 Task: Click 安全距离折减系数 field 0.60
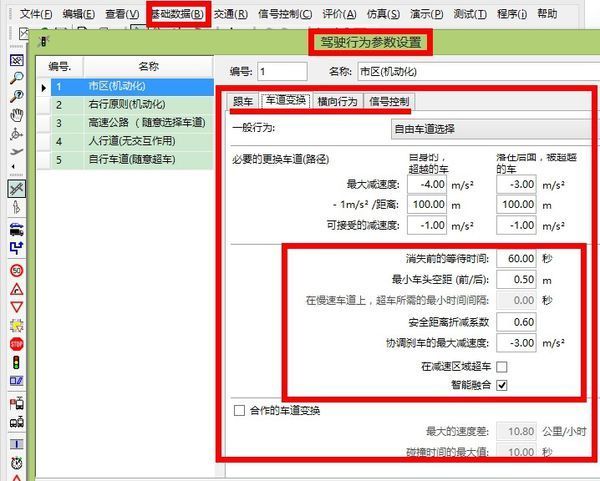[x=517, y=322]
